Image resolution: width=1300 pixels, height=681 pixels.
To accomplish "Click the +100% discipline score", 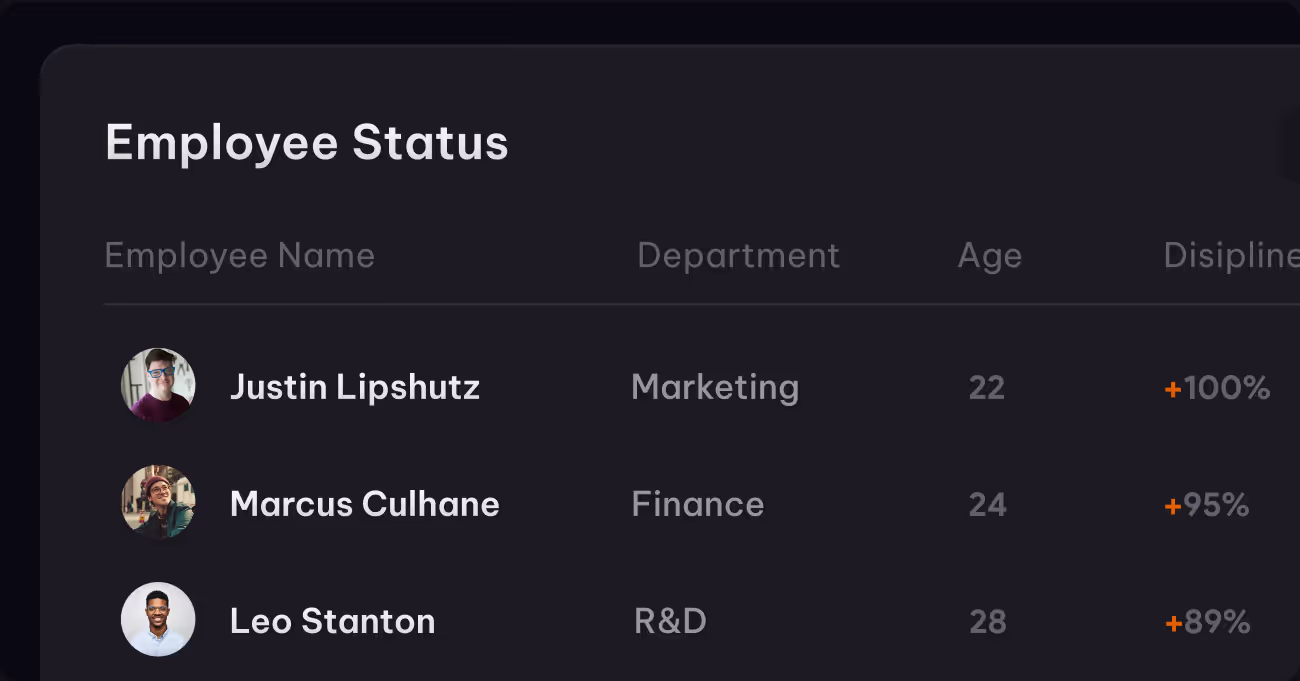I will click(1217, 387).
